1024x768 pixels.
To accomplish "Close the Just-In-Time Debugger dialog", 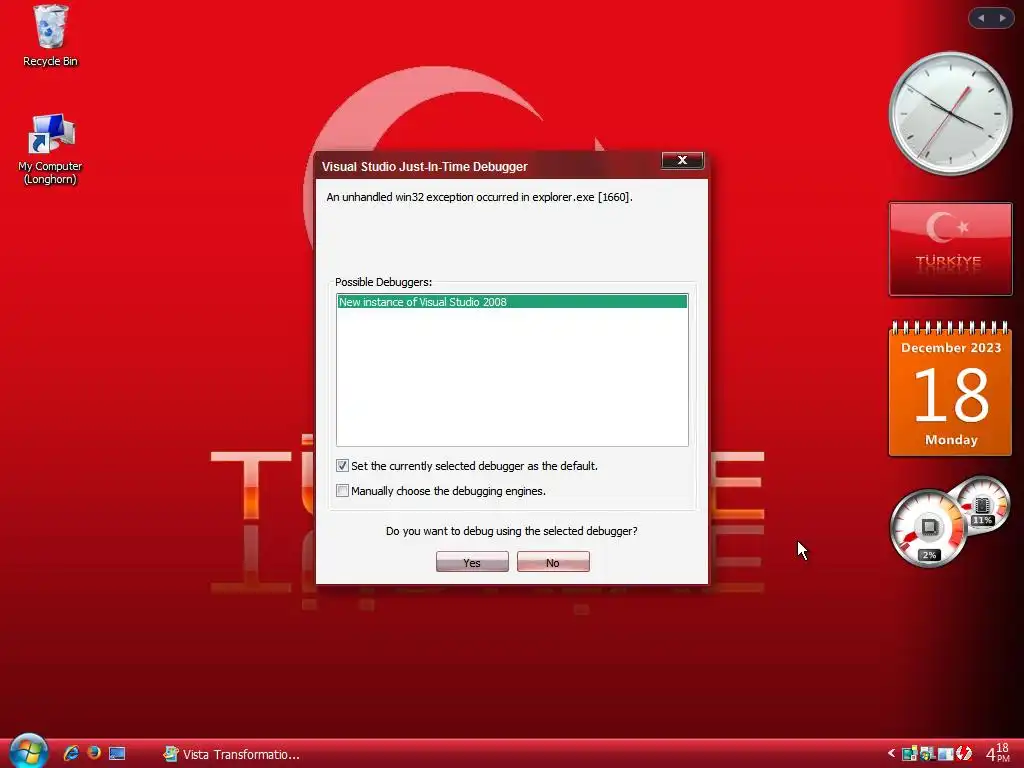I will [x=682, y=160].
